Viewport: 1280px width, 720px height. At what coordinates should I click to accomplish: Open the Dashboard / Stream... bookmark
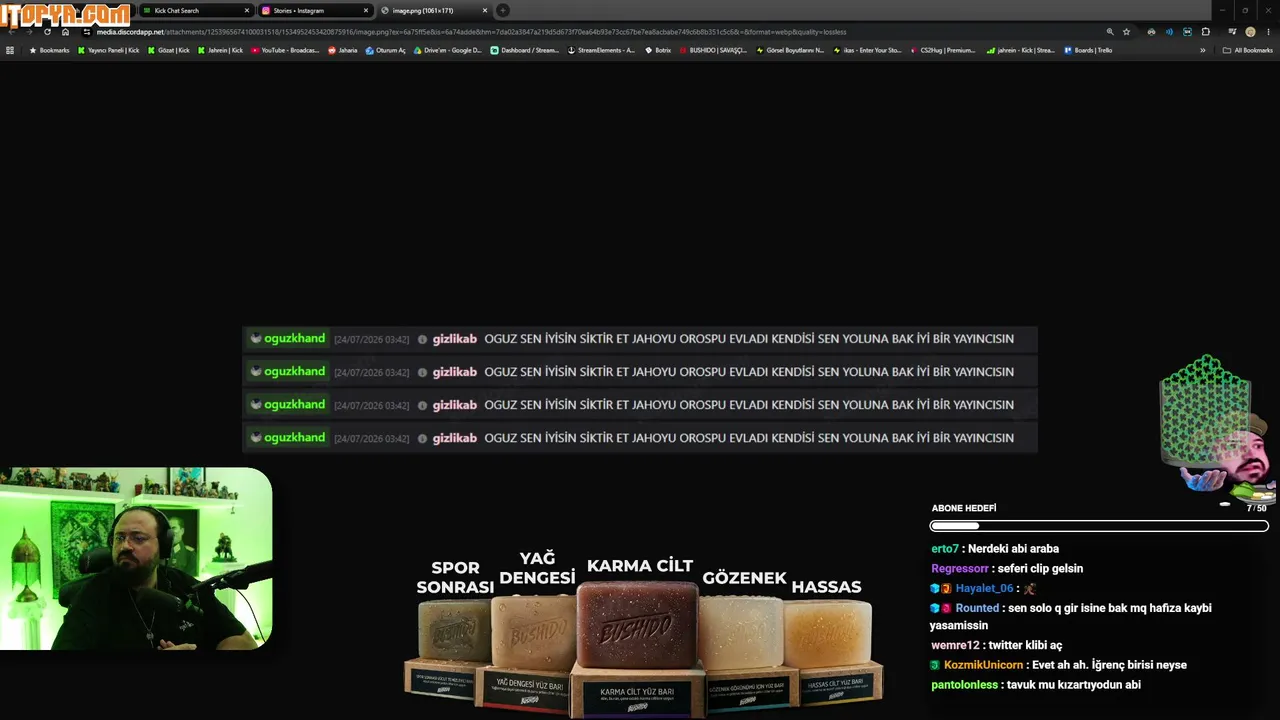tap(525, 50)
